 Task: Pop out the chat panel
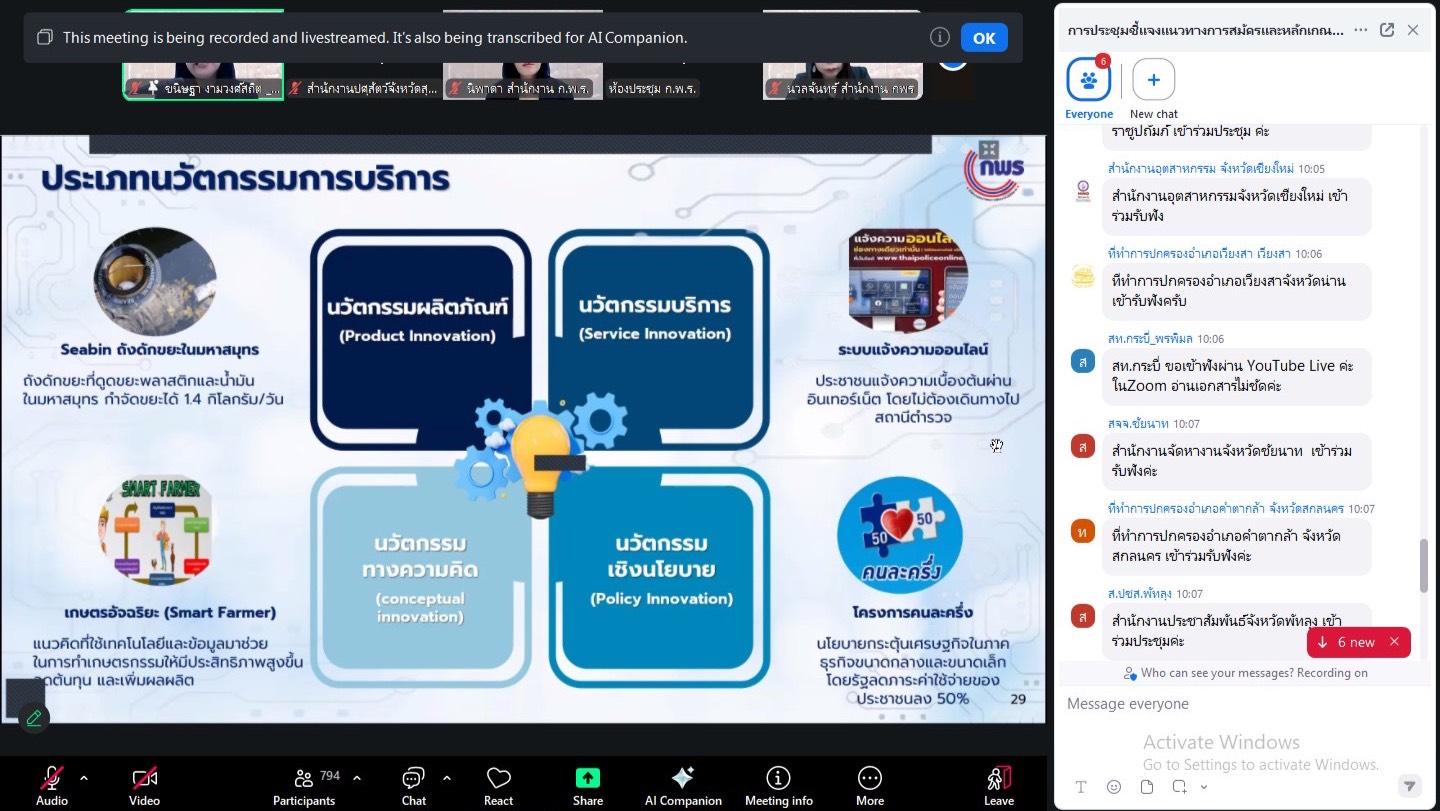[1387, 30]
